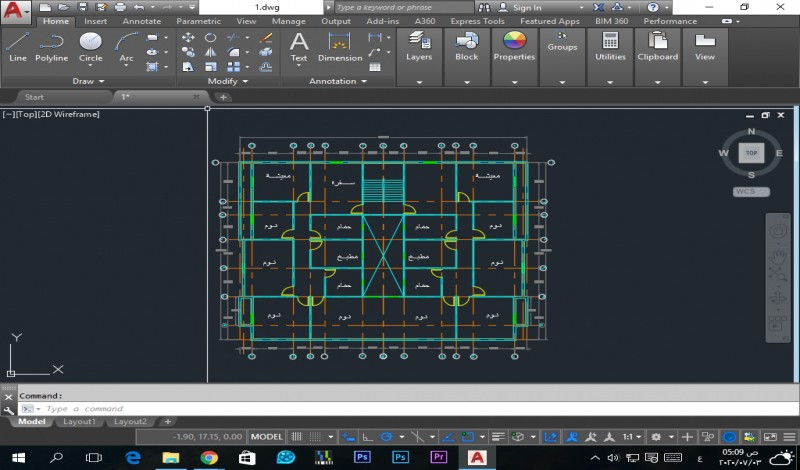Viewport: 800px width, 470px height.
Task: Switch to the Annotate ribbon tab
Action: pos(141,21)
